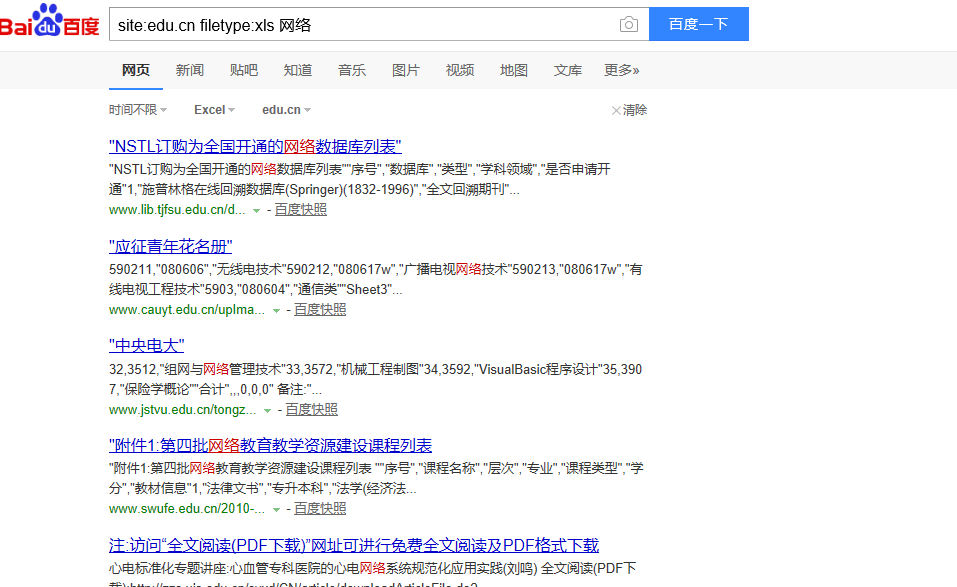Open the 图片 tab

[406, 70]
